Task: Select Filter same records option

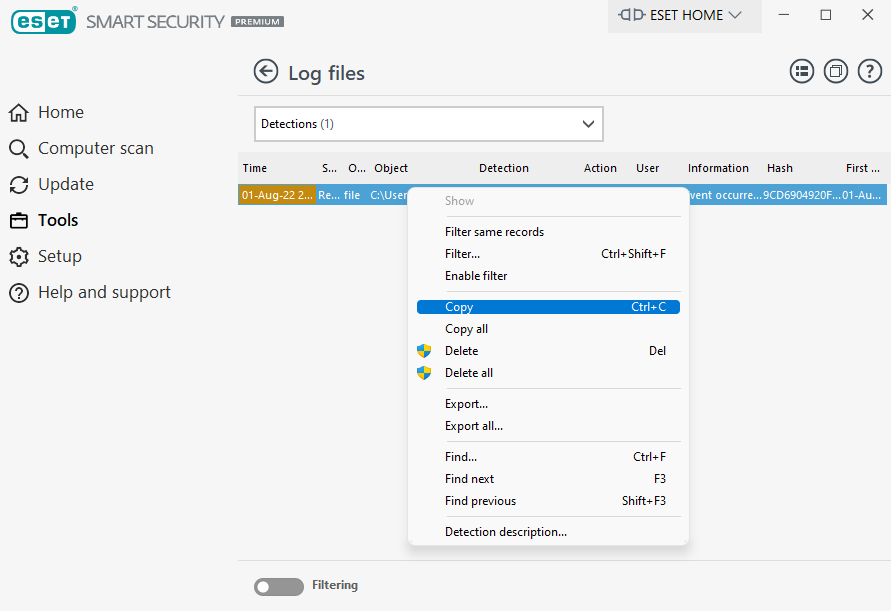Action: (494, 232)
